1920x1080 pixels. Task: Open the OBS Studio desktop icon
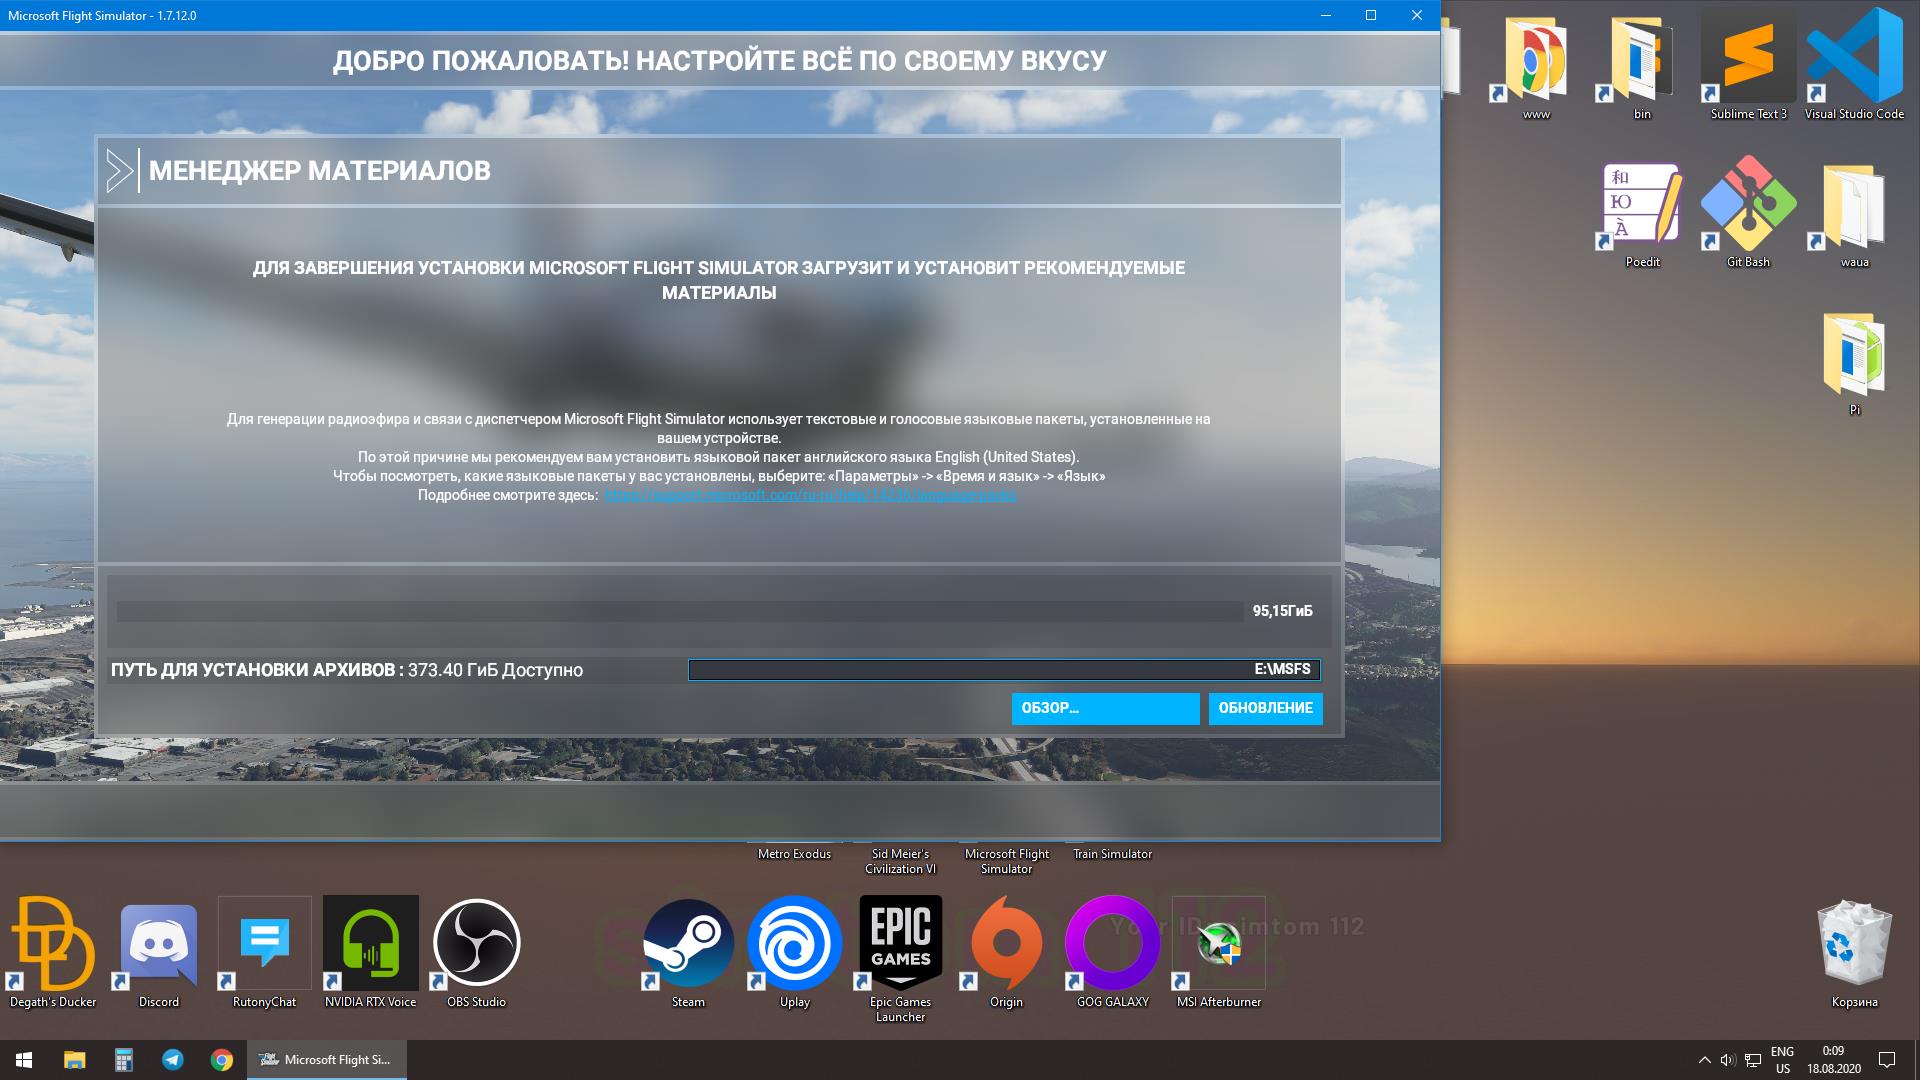pos(477,952)
